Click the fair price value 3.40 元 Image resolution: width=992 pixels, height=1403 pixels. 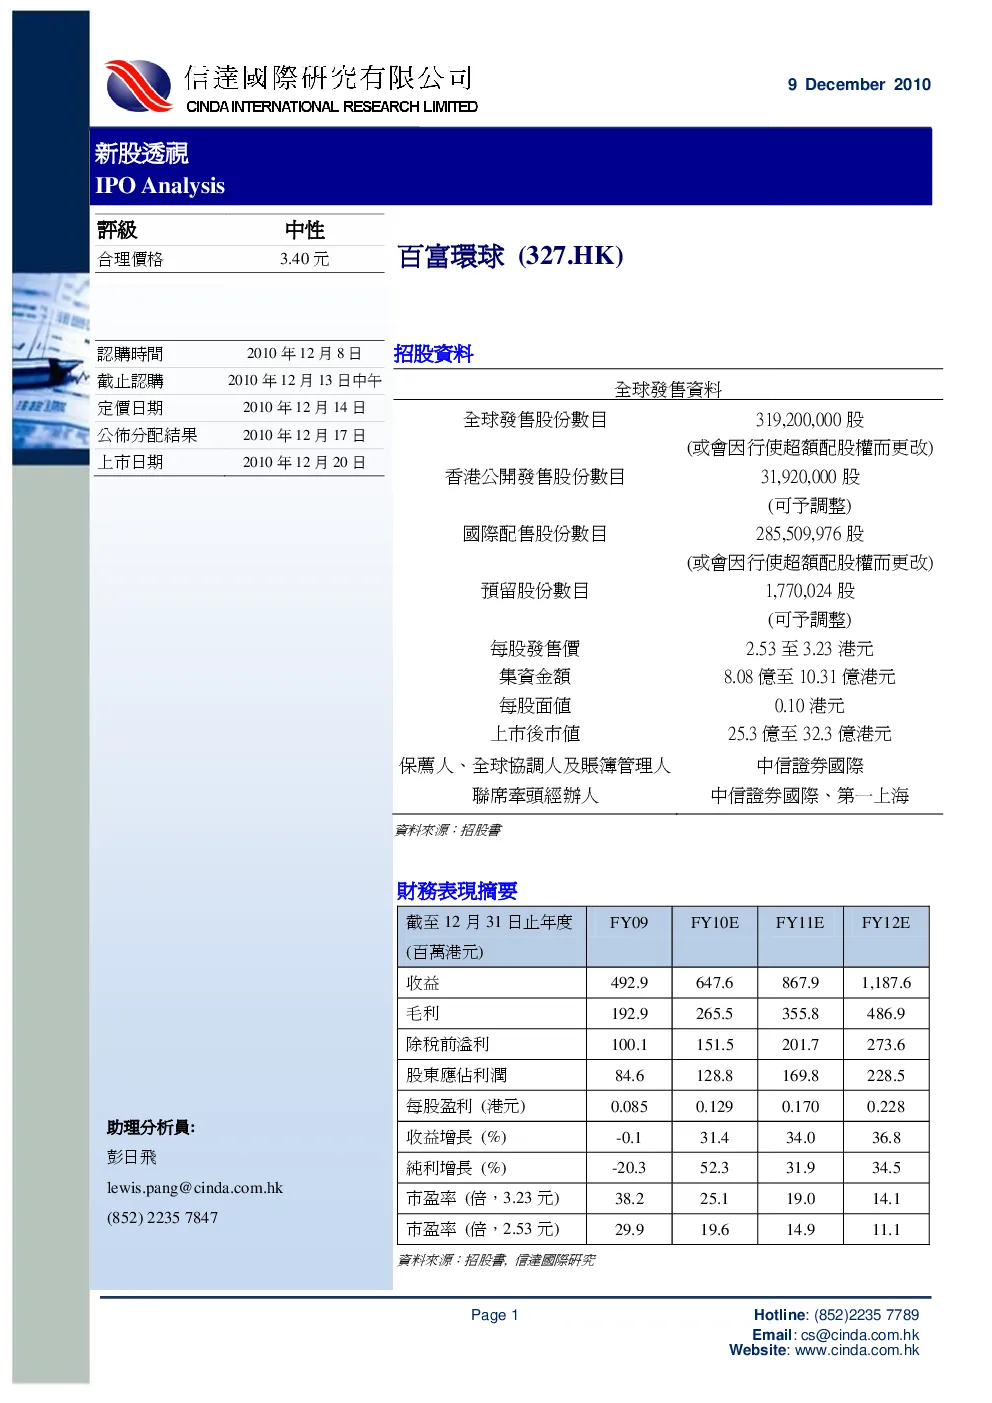coord(305,259)
